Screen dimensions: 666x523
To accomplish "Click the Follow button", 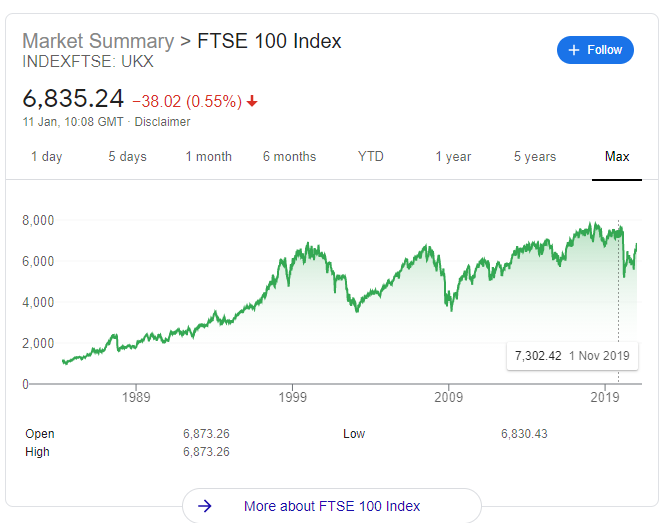I will (x=595, y=50).
